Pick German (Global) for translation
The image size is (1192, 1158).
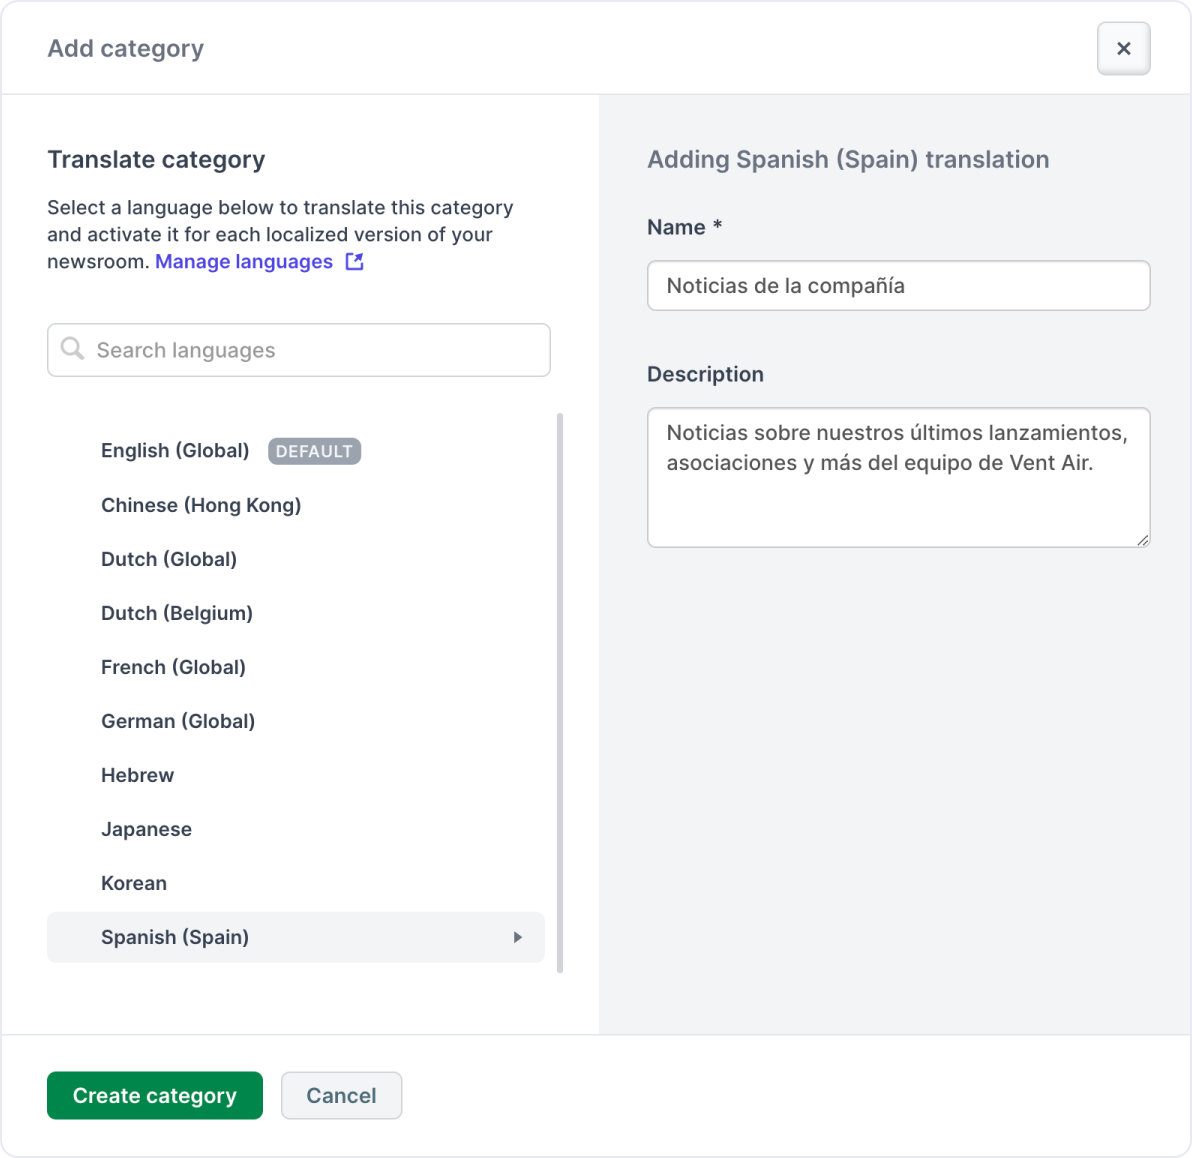(x=296, y=722)
